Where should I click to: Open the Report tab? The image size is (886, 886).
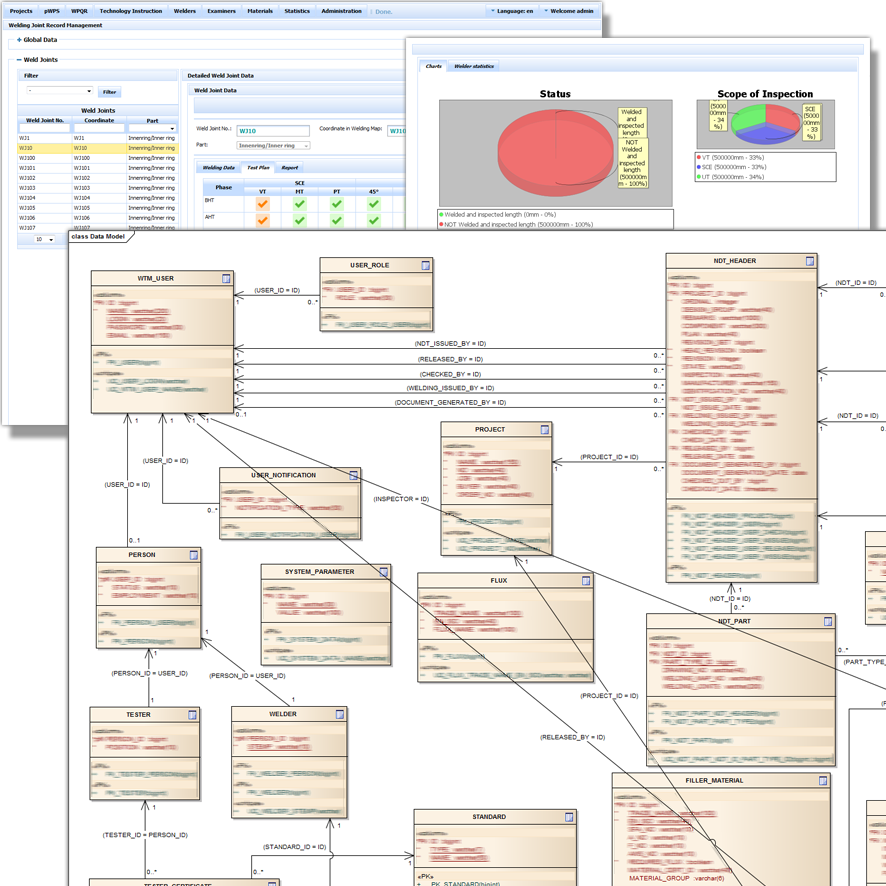point(289,168)
